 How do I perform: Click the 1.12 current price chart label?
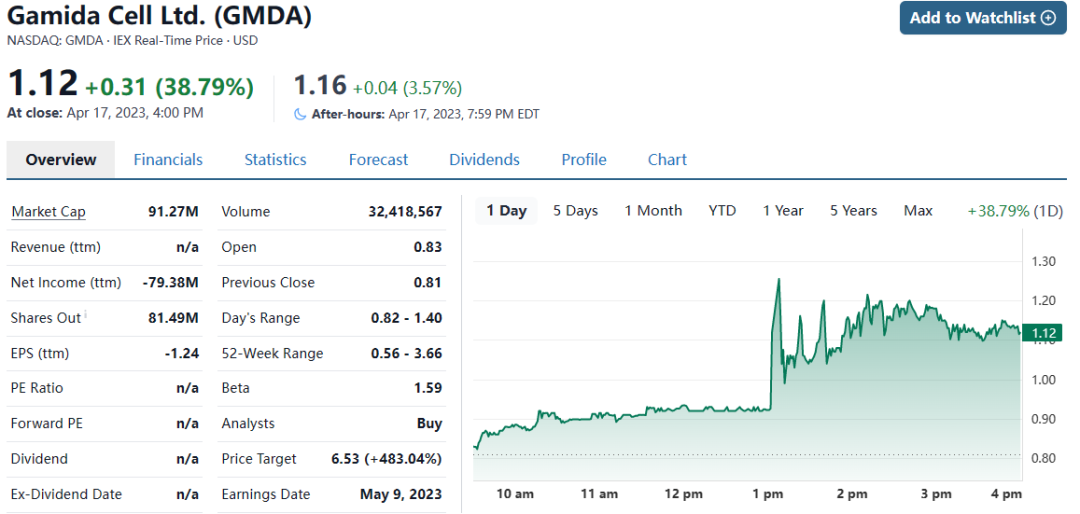coord(1041,333)
